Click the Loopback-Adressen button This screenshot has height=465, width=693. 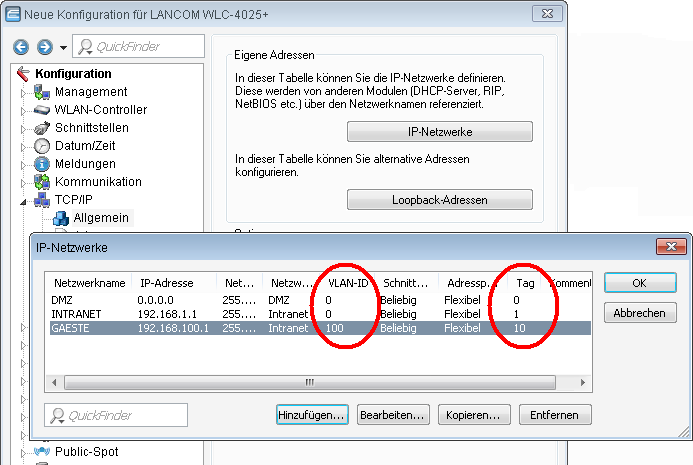point(440,200)
